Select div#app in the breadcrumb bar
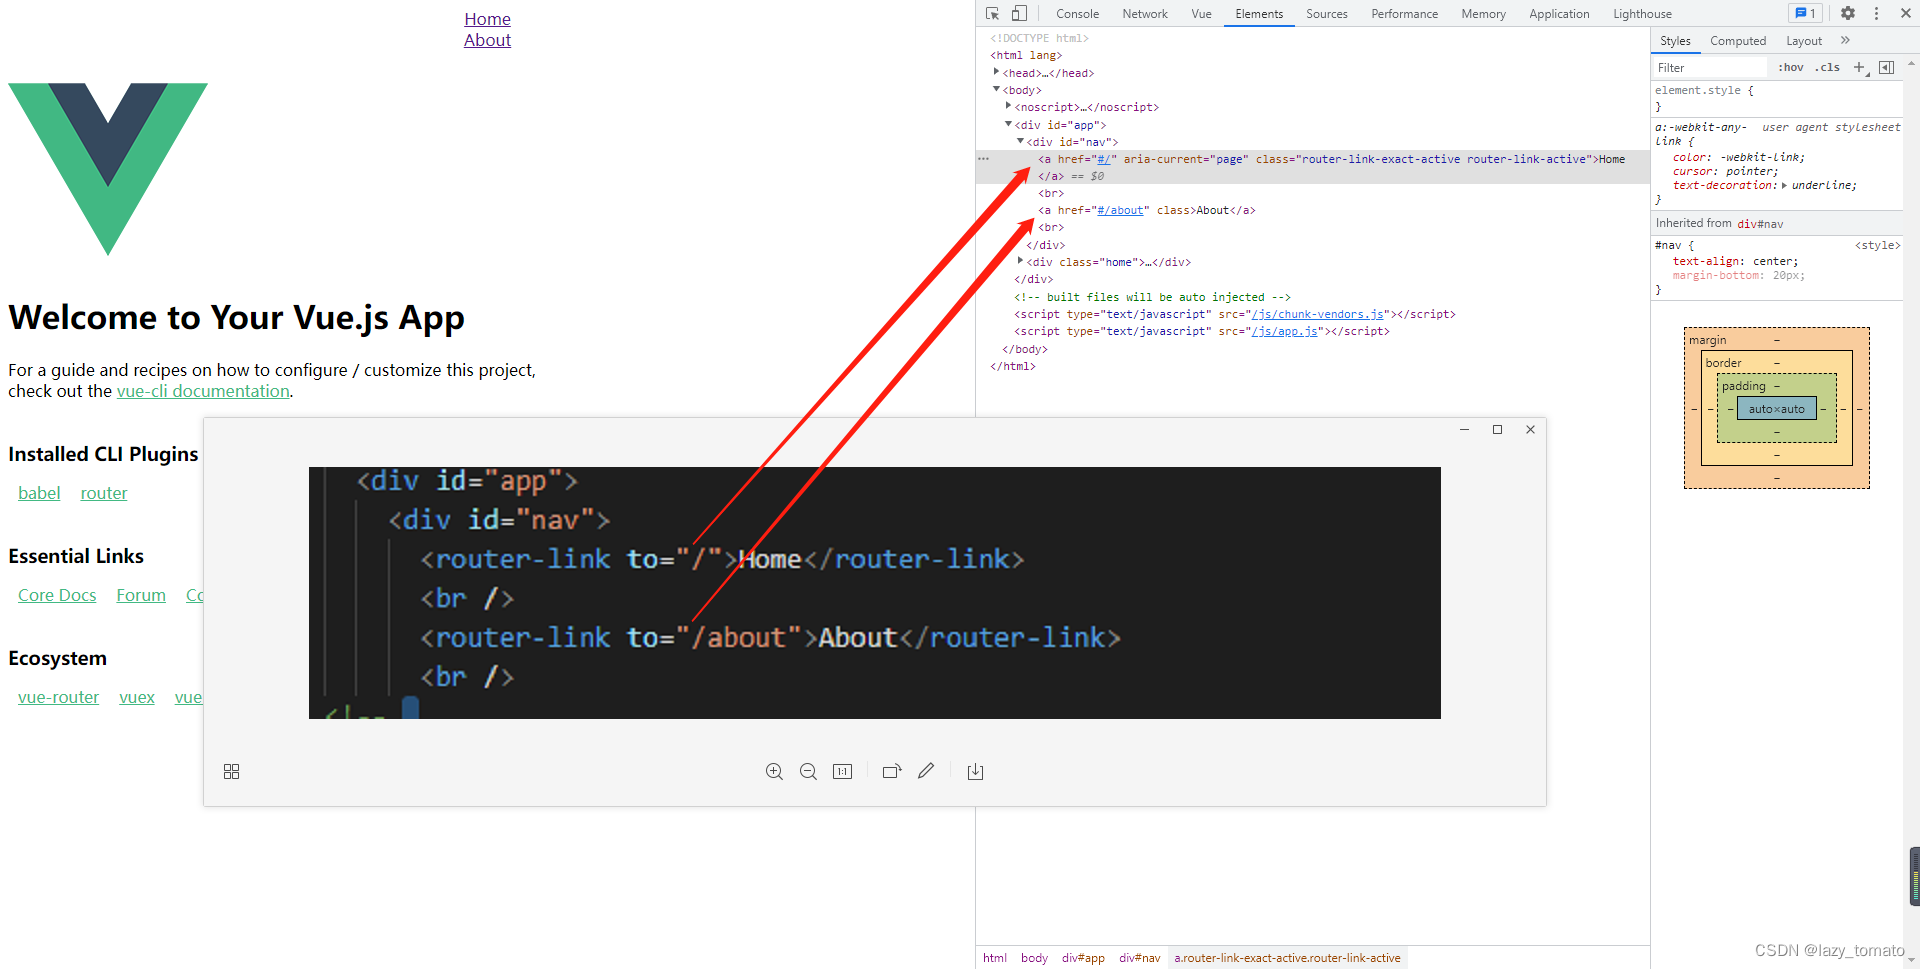 [1083, 958]
